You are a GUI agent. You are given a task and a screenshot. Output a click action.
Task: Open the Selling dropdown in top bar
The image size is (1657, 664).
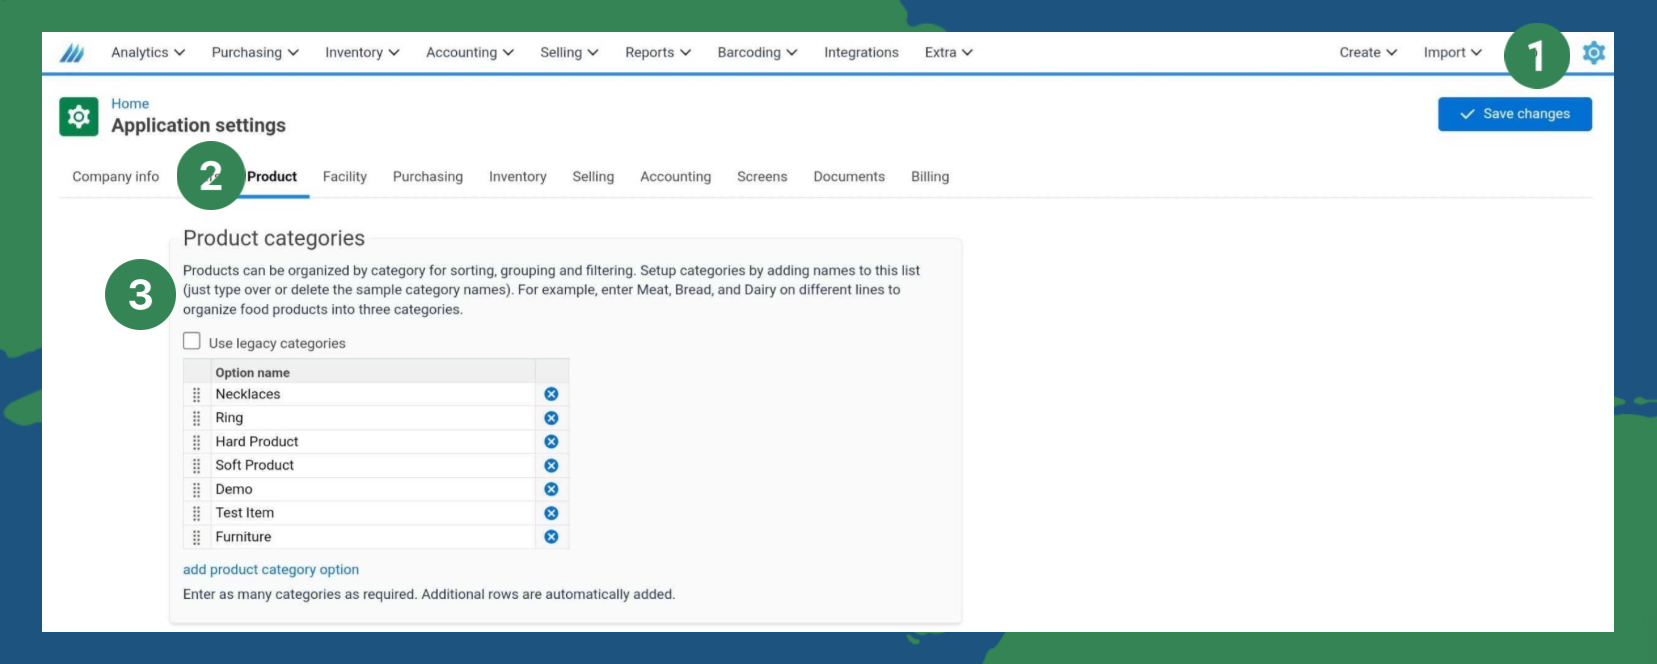(569, 52)
